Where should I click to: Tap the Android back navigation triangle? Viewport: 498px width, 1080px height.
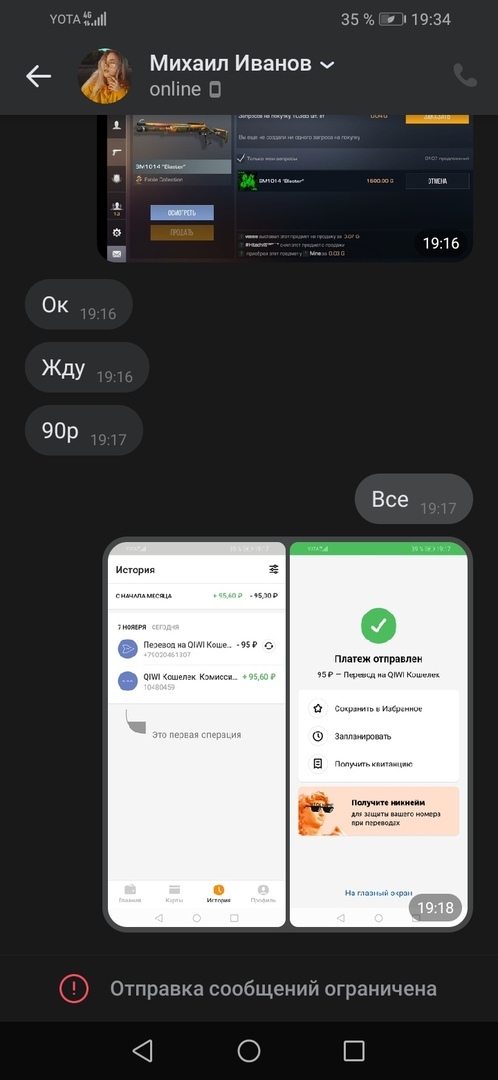click(143, 1050)
